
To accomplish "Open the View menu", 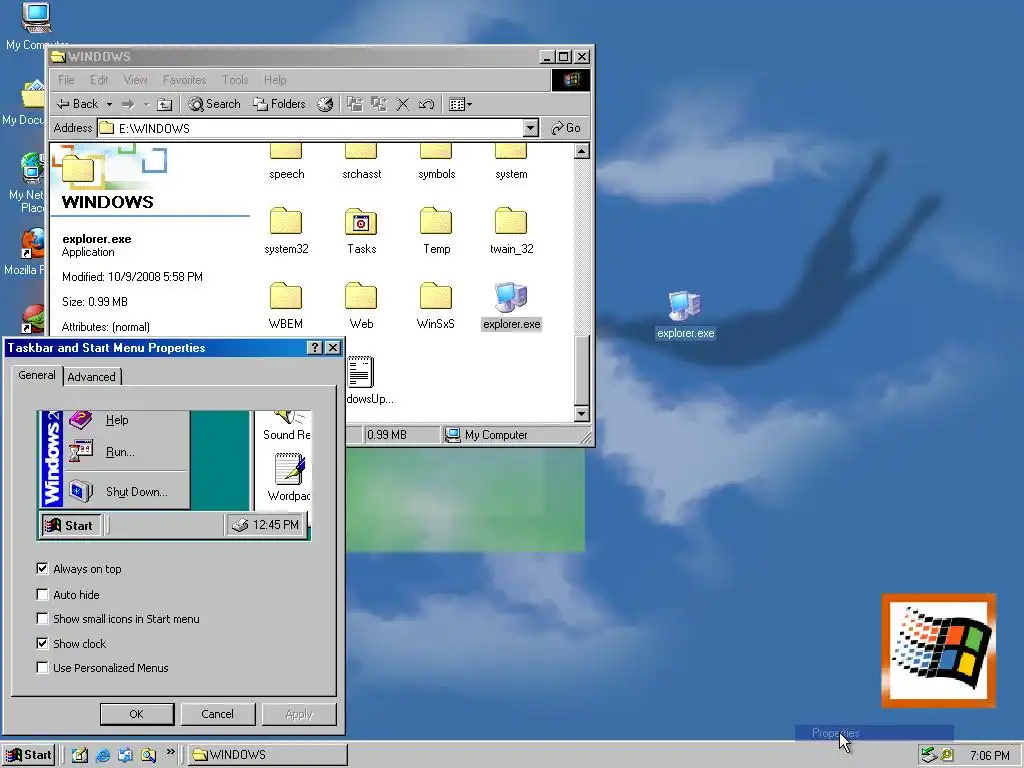I will [x=135, y=80].
